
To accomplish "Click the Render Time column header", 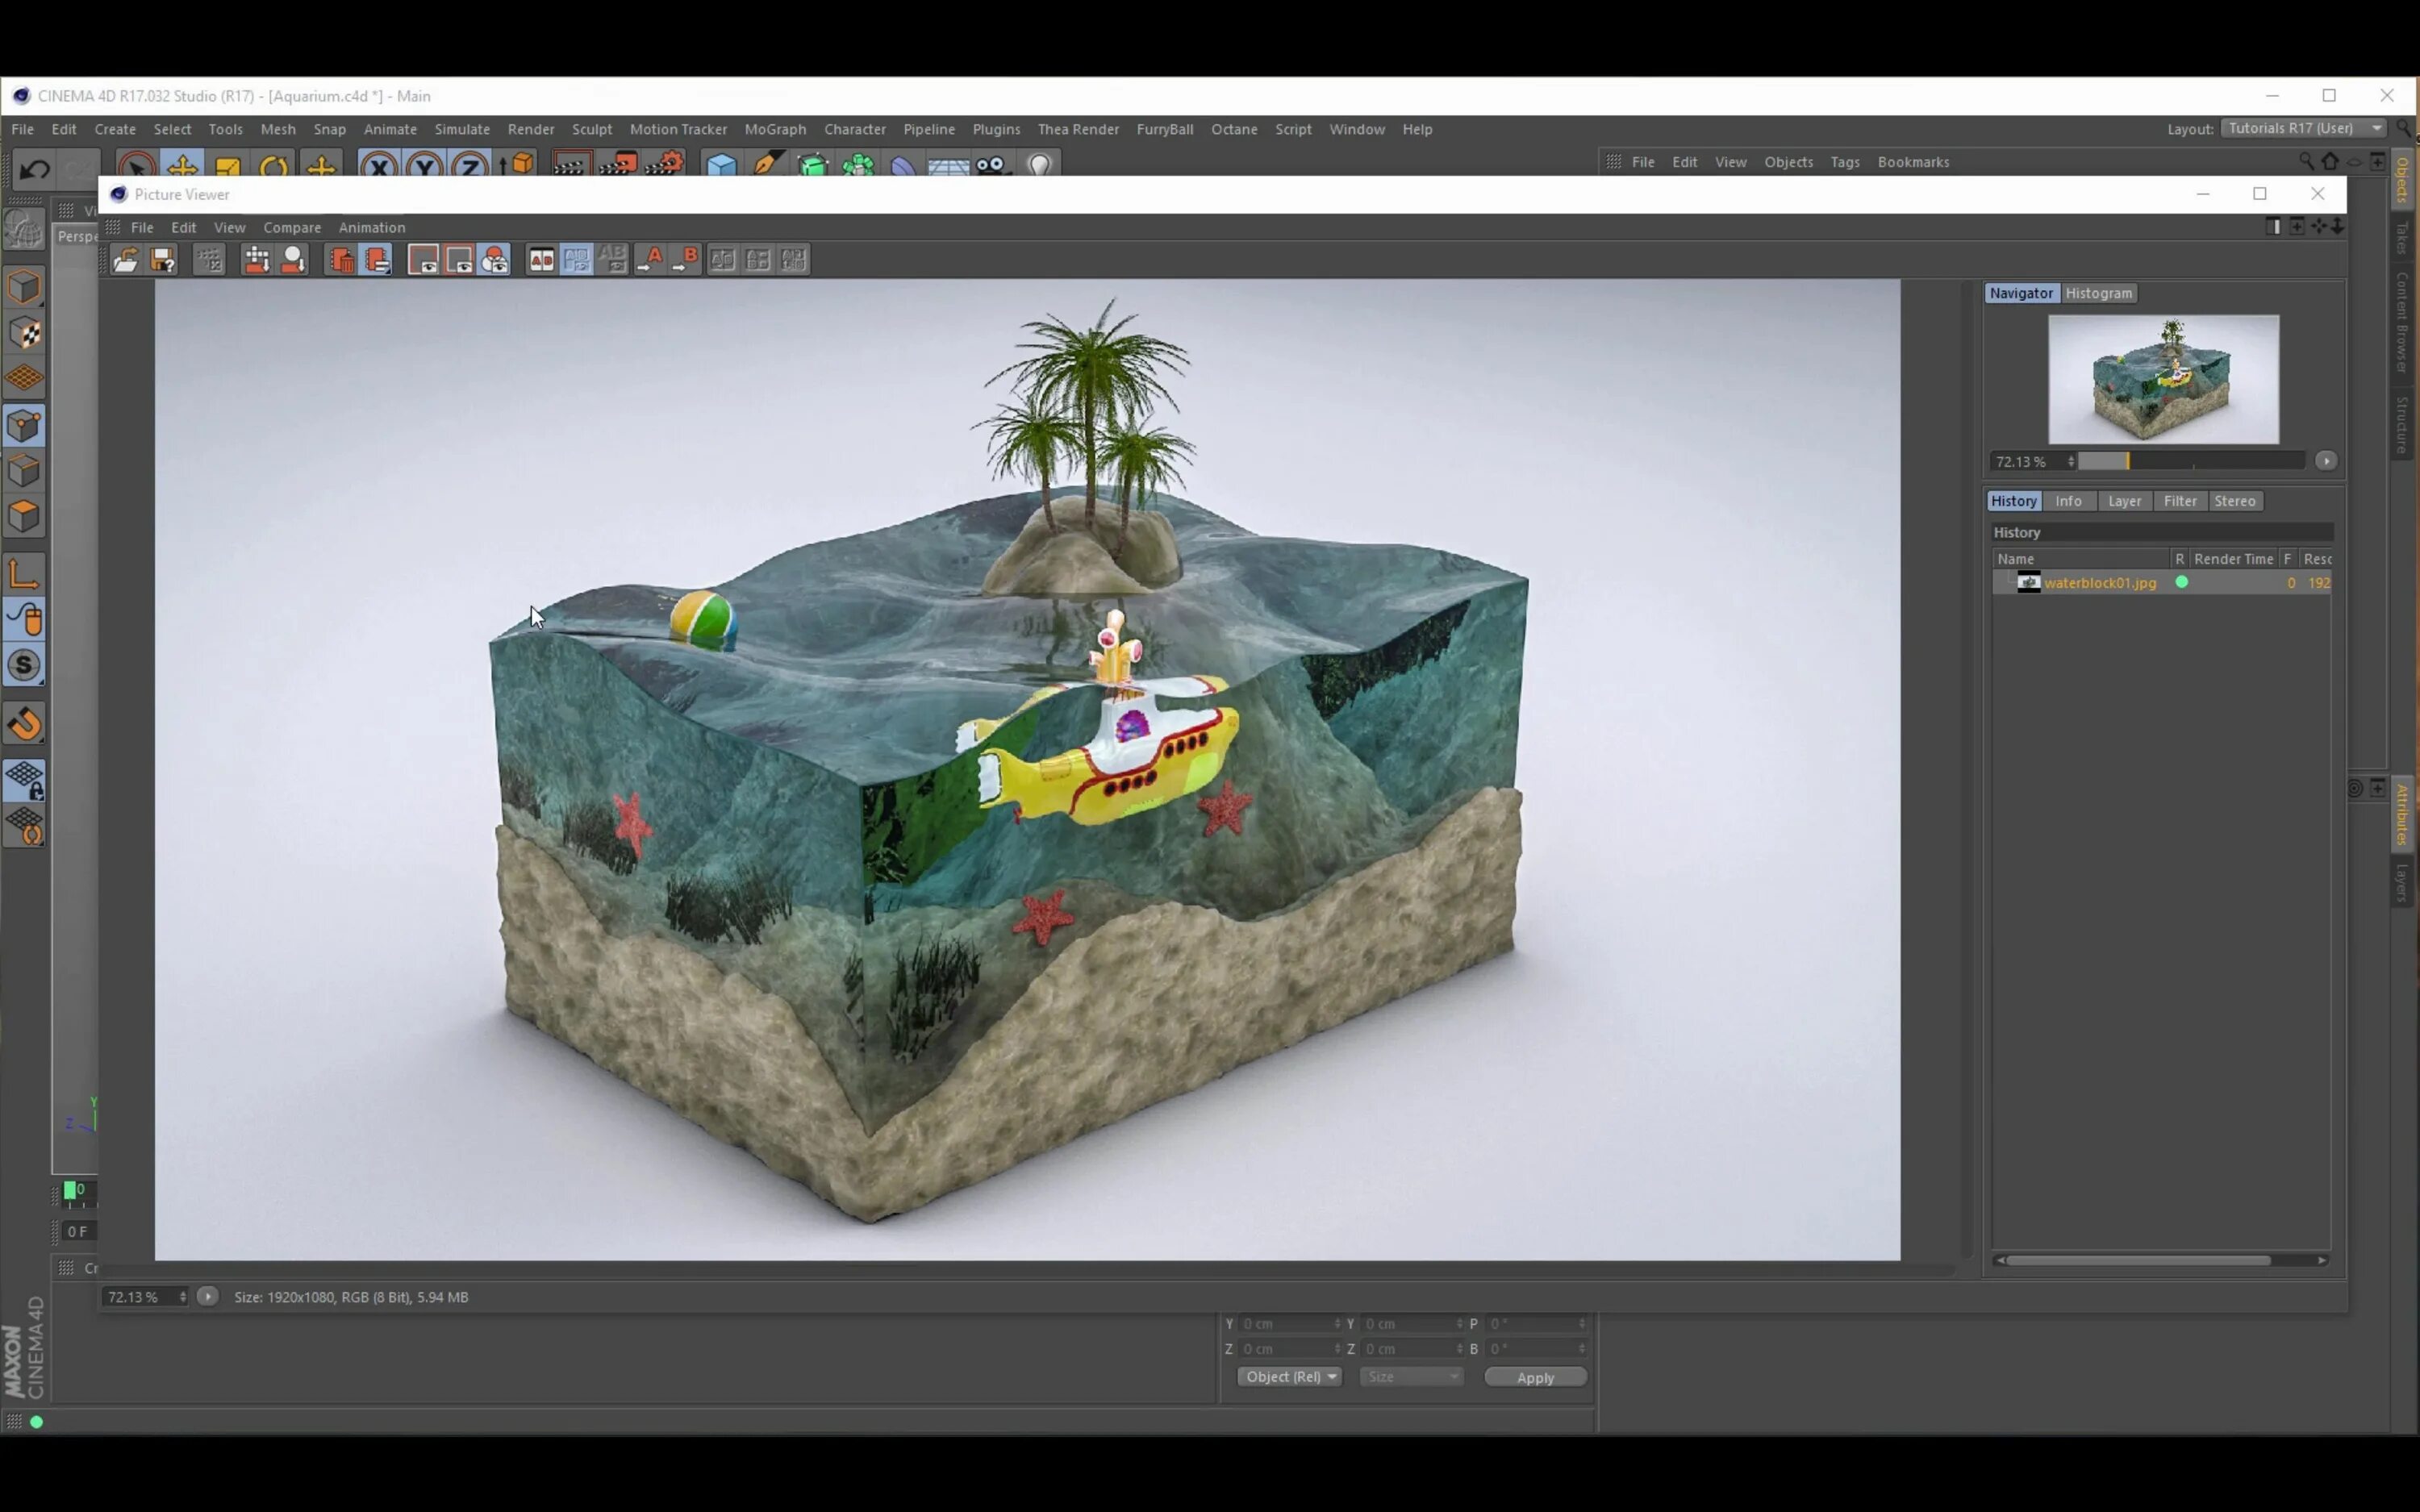I will [2233, 559].
